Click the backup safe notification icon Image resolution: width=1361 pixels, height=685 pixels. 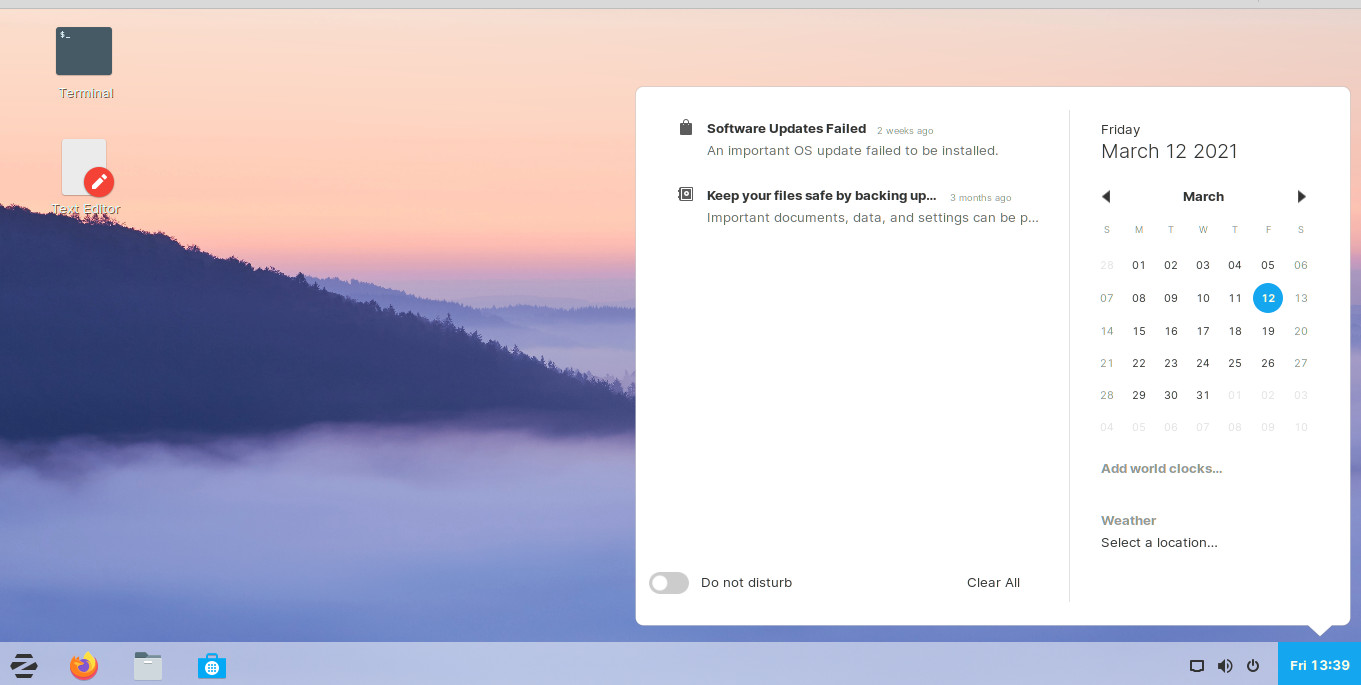coord(685,195)
